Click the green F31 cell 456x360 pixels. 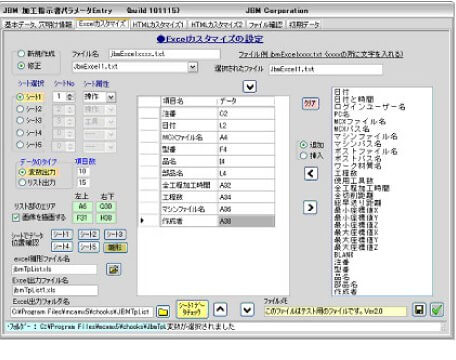[83, 218]
